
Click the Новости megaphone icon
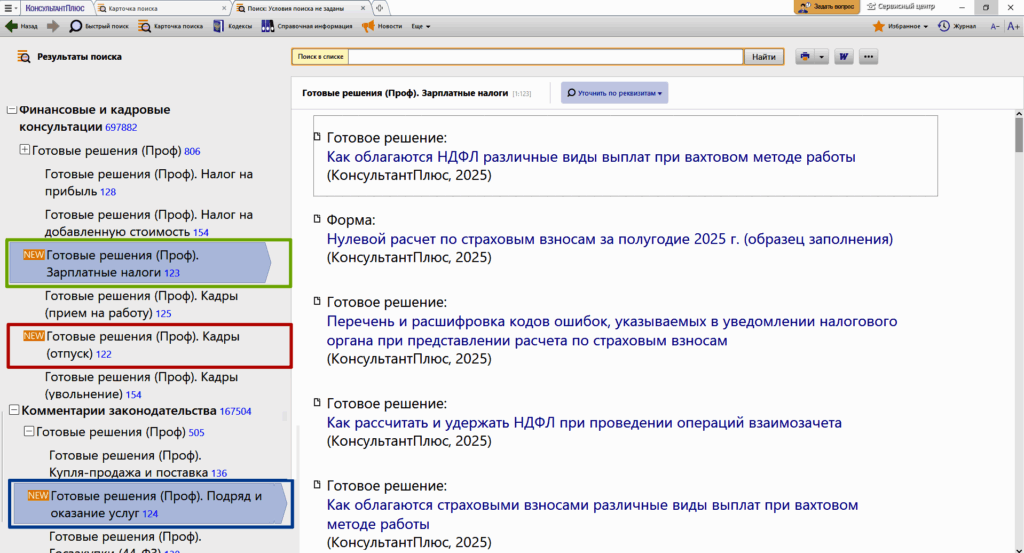[368, 26]
